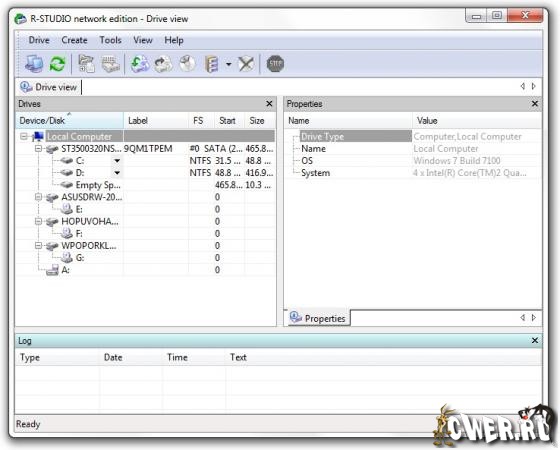The image size is (560, 450).
Task: Collapse the HOPUVOHA drive node
Action: pyautogui.click(x=39, y=221)
